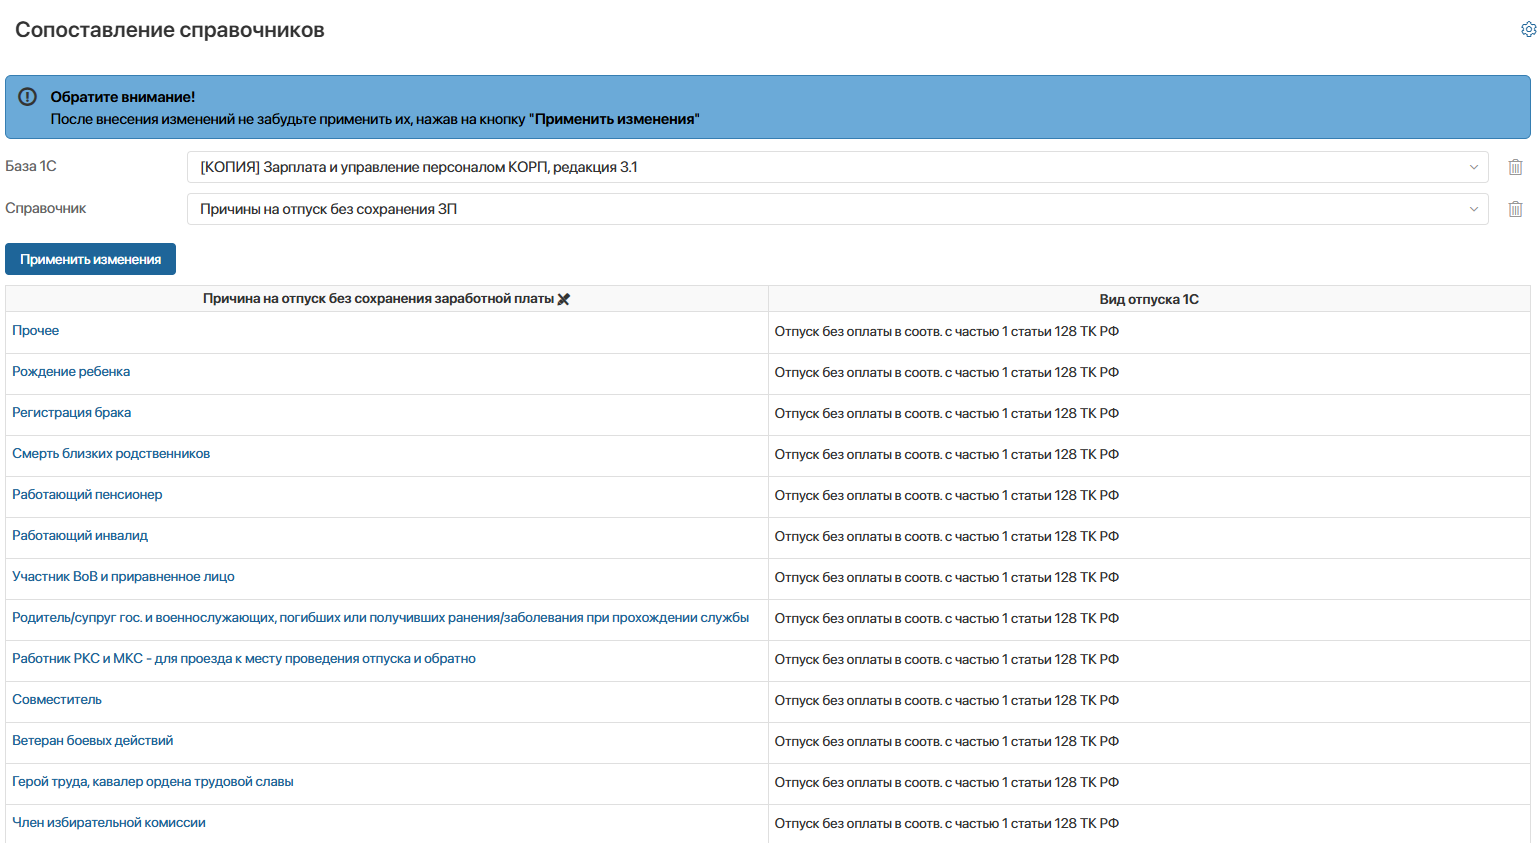Image resolution: width=1538 pixels, height=843 pixels.
Task: Open the Рождение ребенка link
Action: [x=71, y=372]
